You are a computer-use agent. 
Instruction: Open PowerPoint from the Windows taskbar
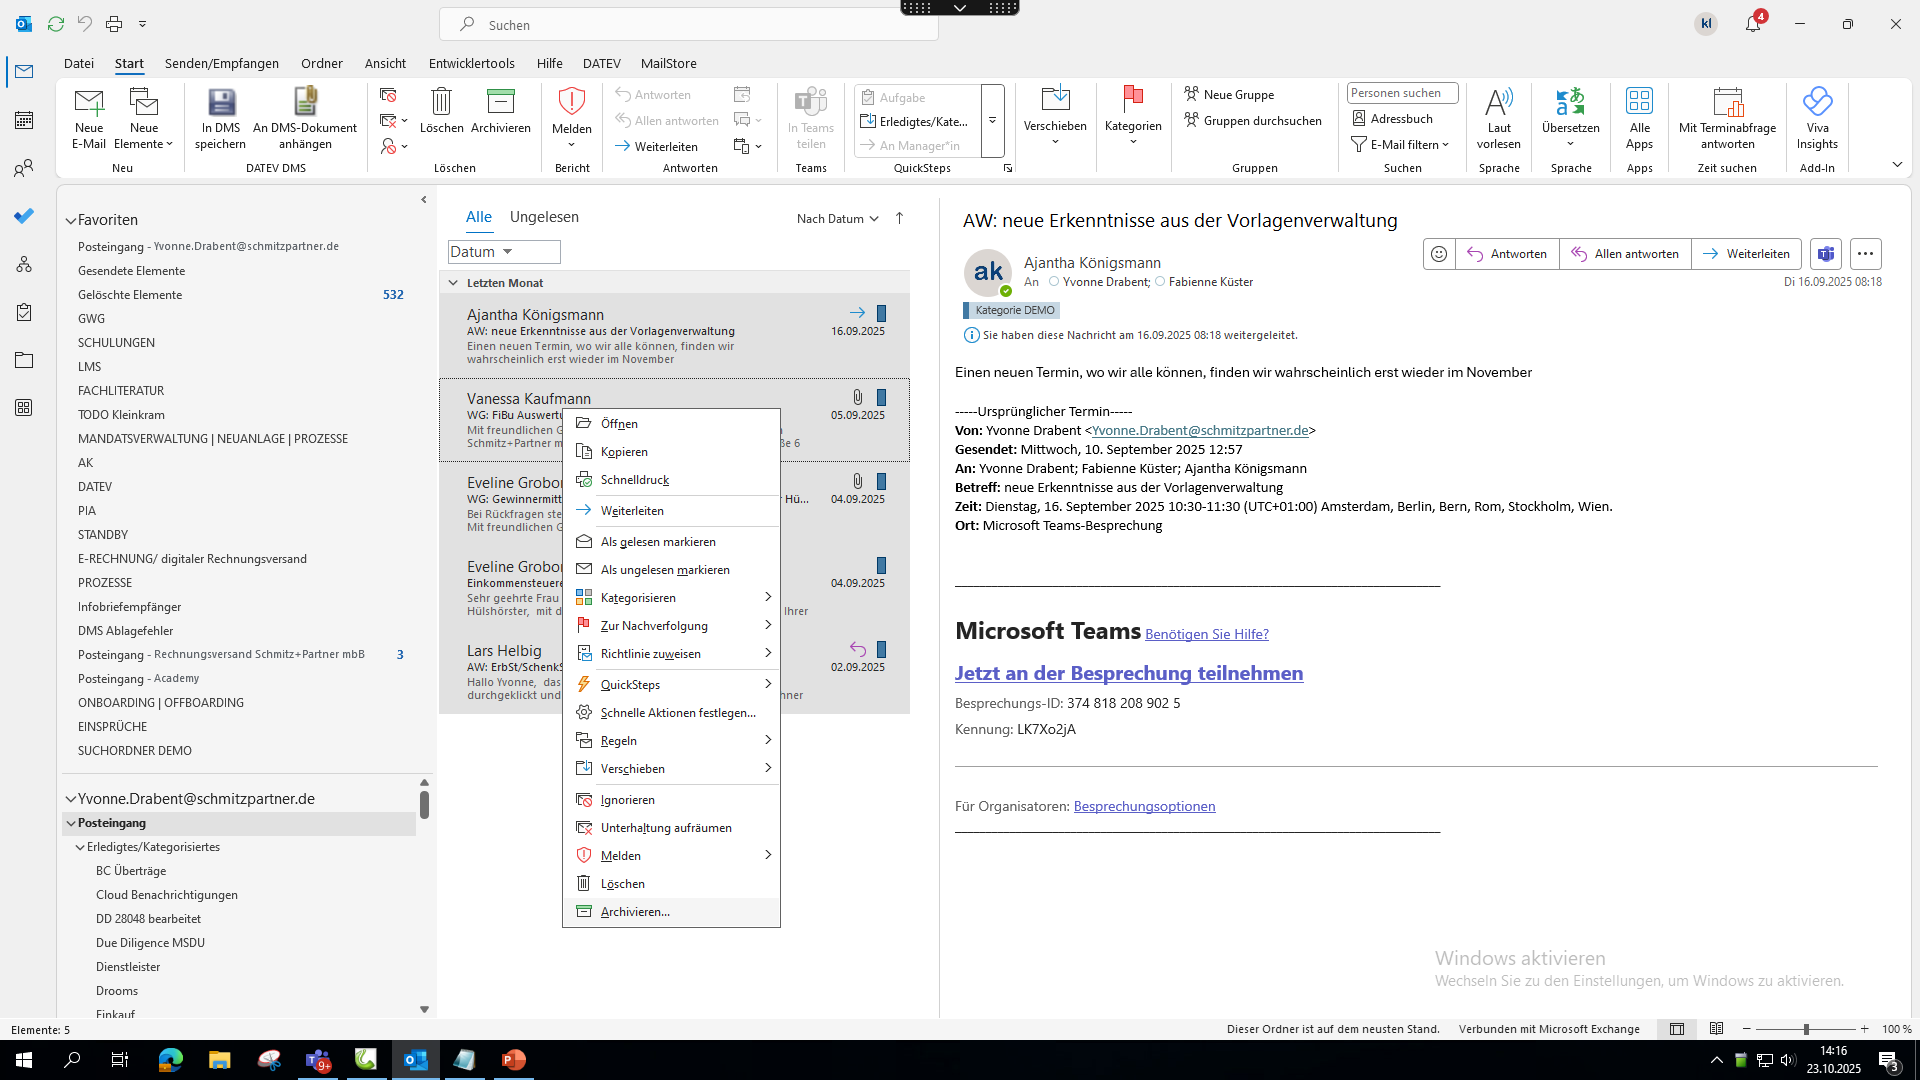pyautogui.click(x=513, y=1060)
